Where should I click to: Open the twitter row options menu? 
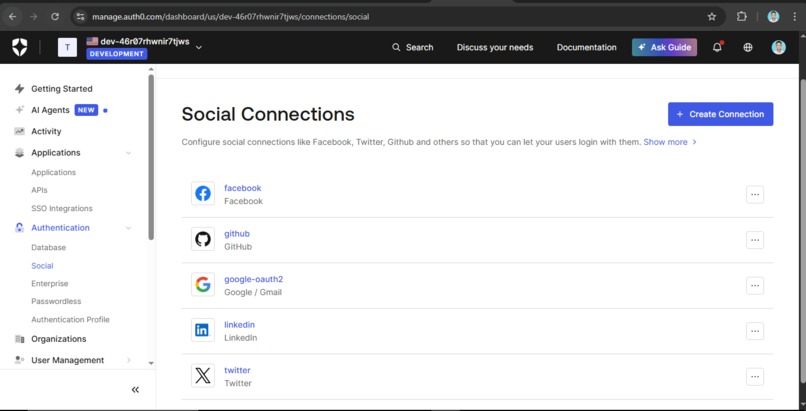tap(755, 377)
